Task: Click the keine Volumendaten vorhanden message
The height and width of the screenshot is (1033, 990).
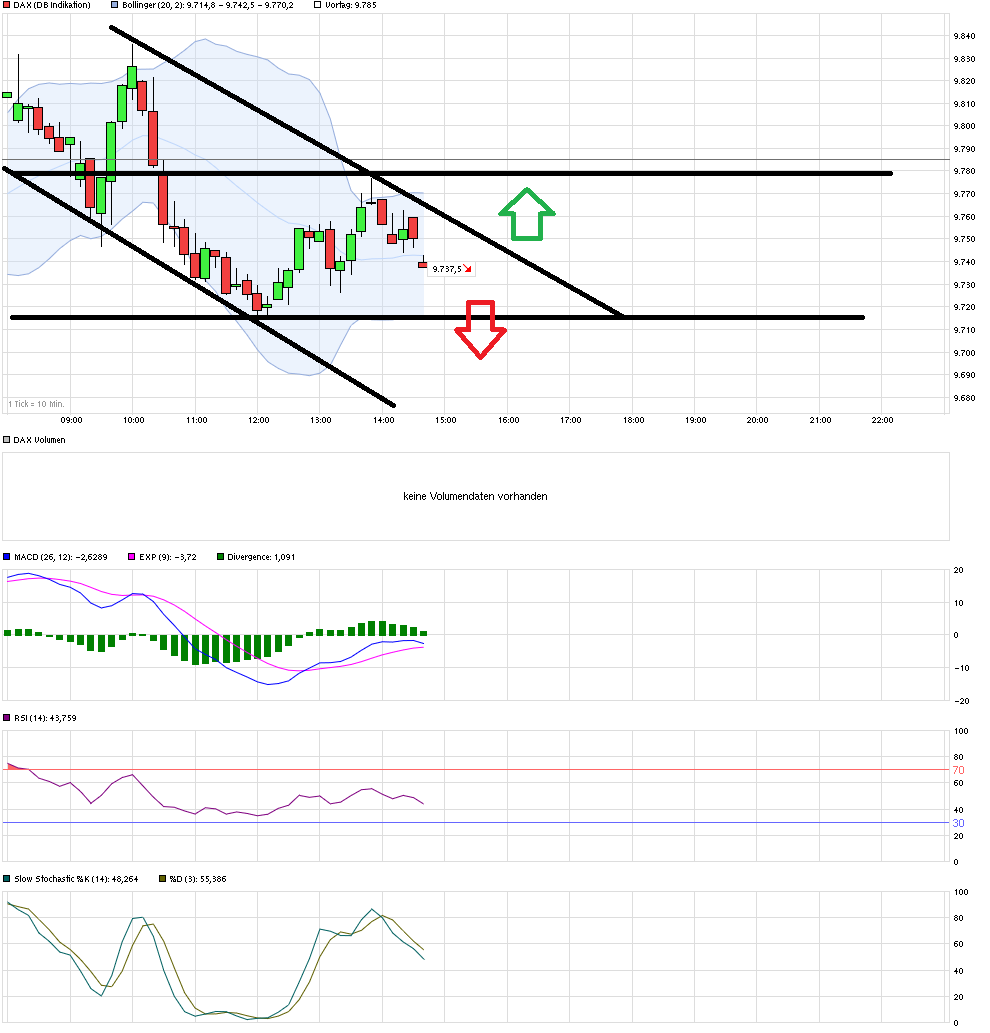Action: [475, 496]
